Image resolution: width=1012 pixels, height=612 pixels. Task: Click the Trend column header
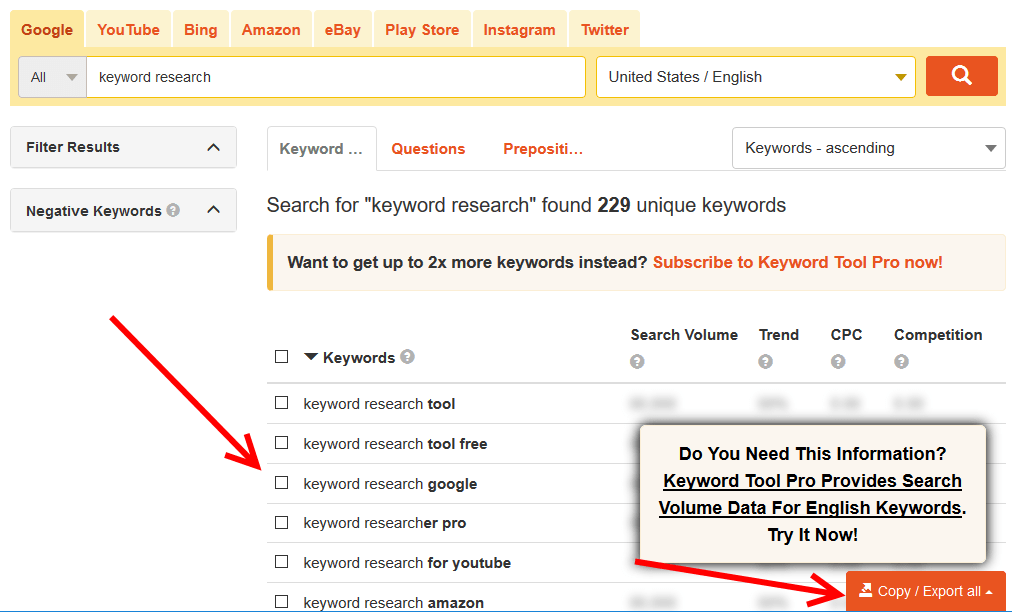[x=779, y=335]
